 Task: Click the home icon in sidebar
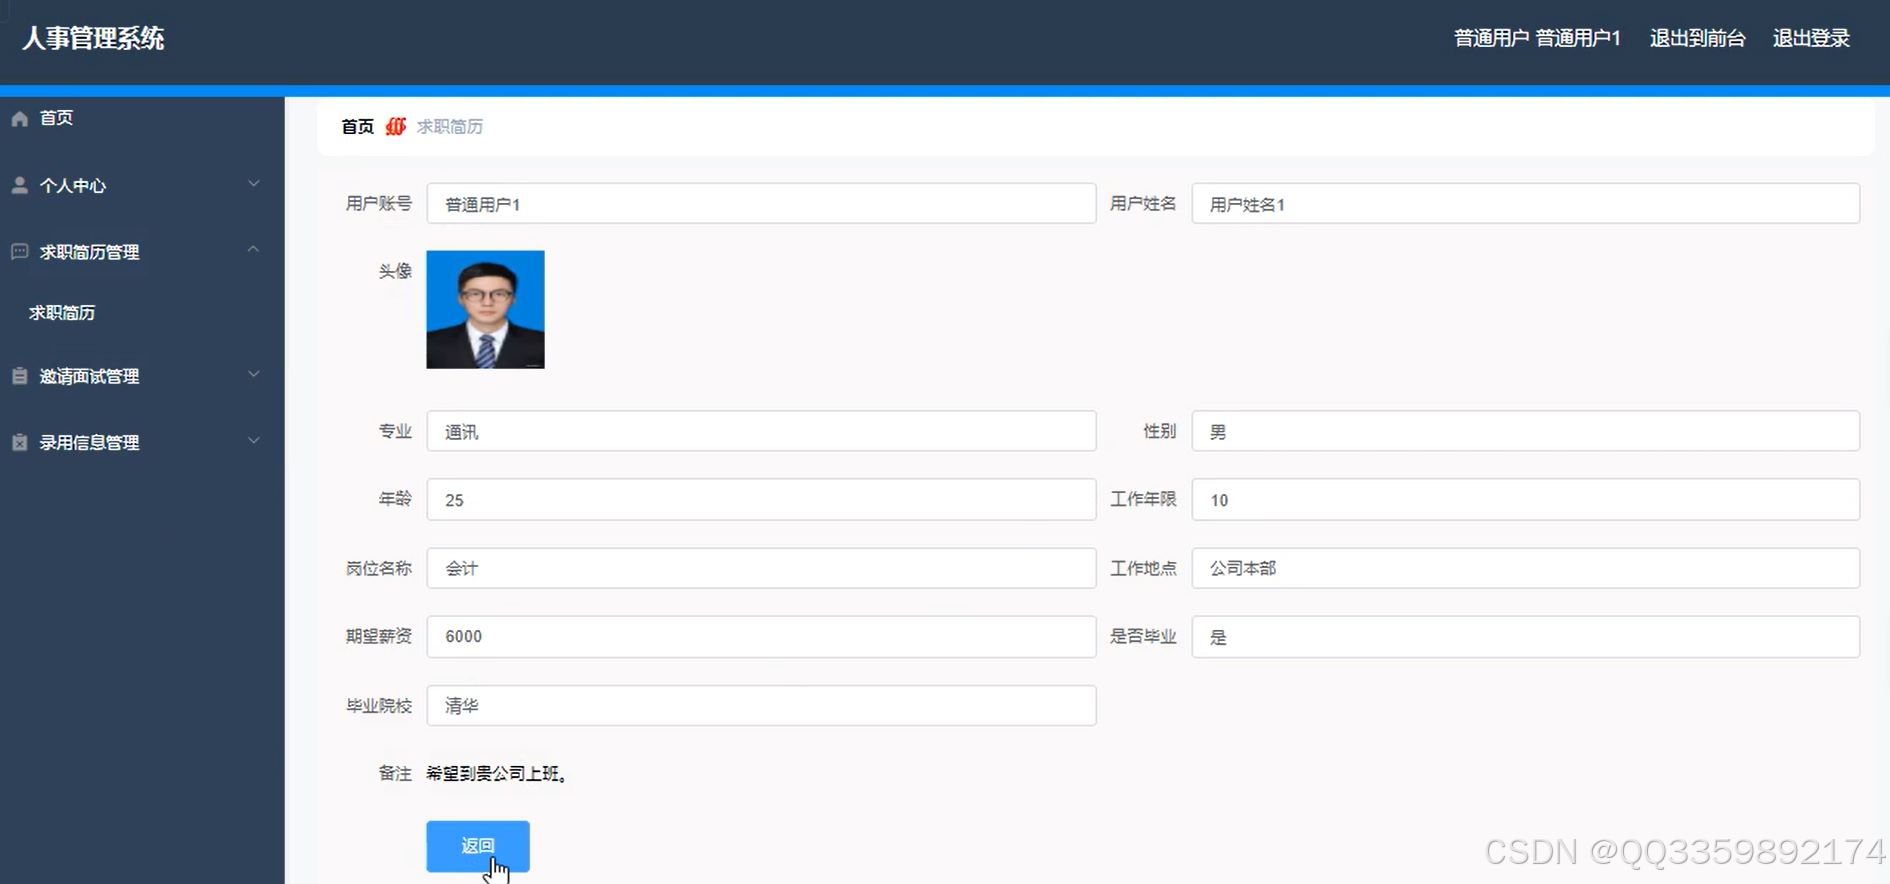[20, 118]
